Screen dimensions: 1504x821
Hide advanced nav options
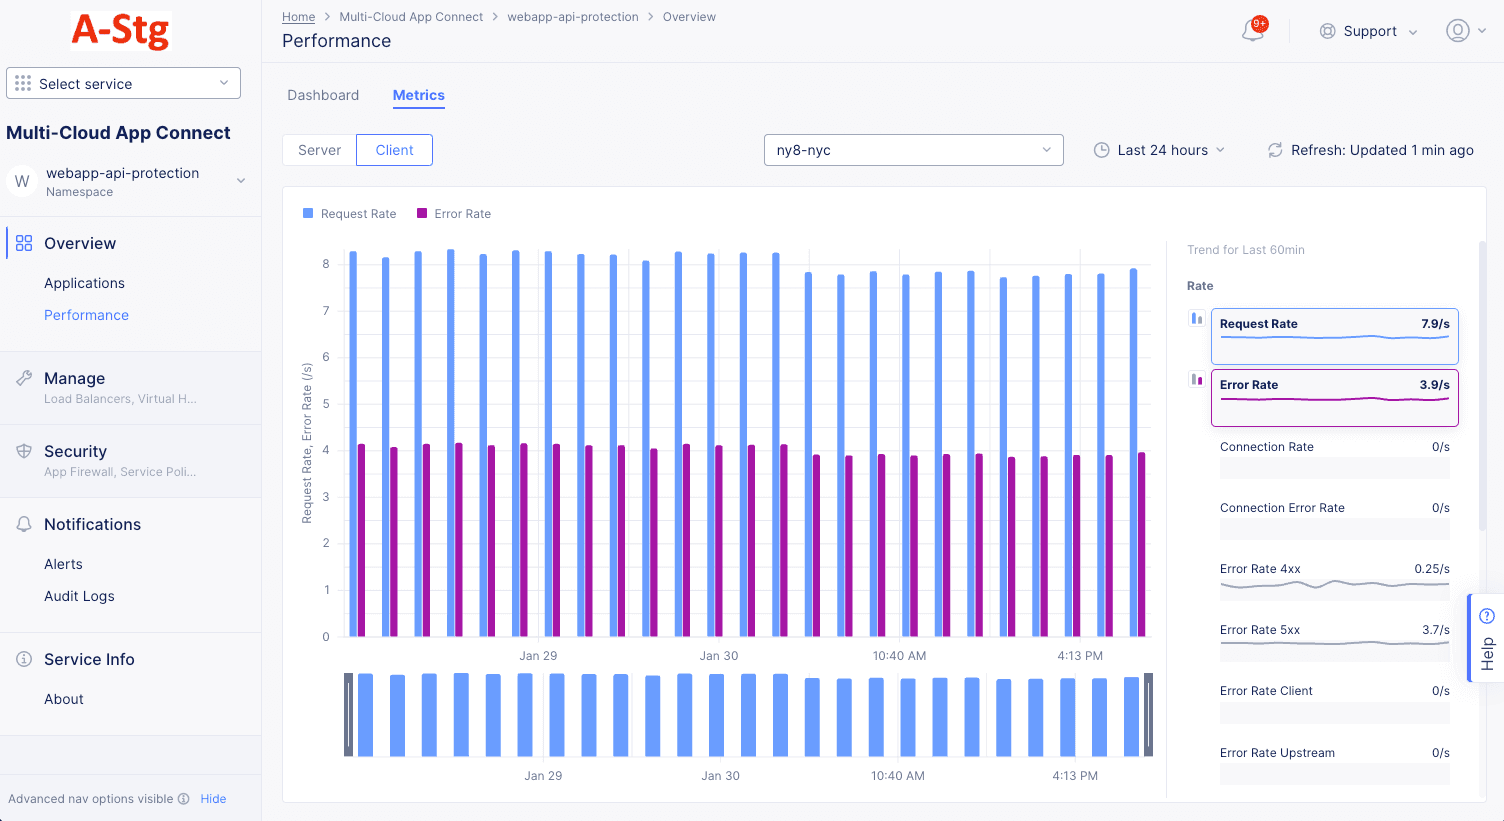(x=213, y=798)
